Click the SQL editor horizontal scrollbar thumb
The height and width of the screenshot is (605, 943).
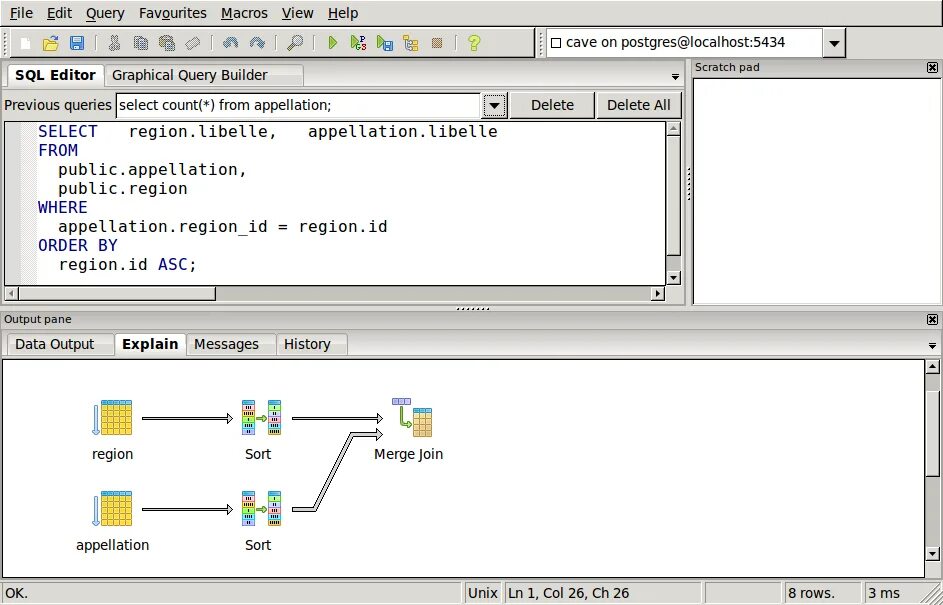(117, 293)
